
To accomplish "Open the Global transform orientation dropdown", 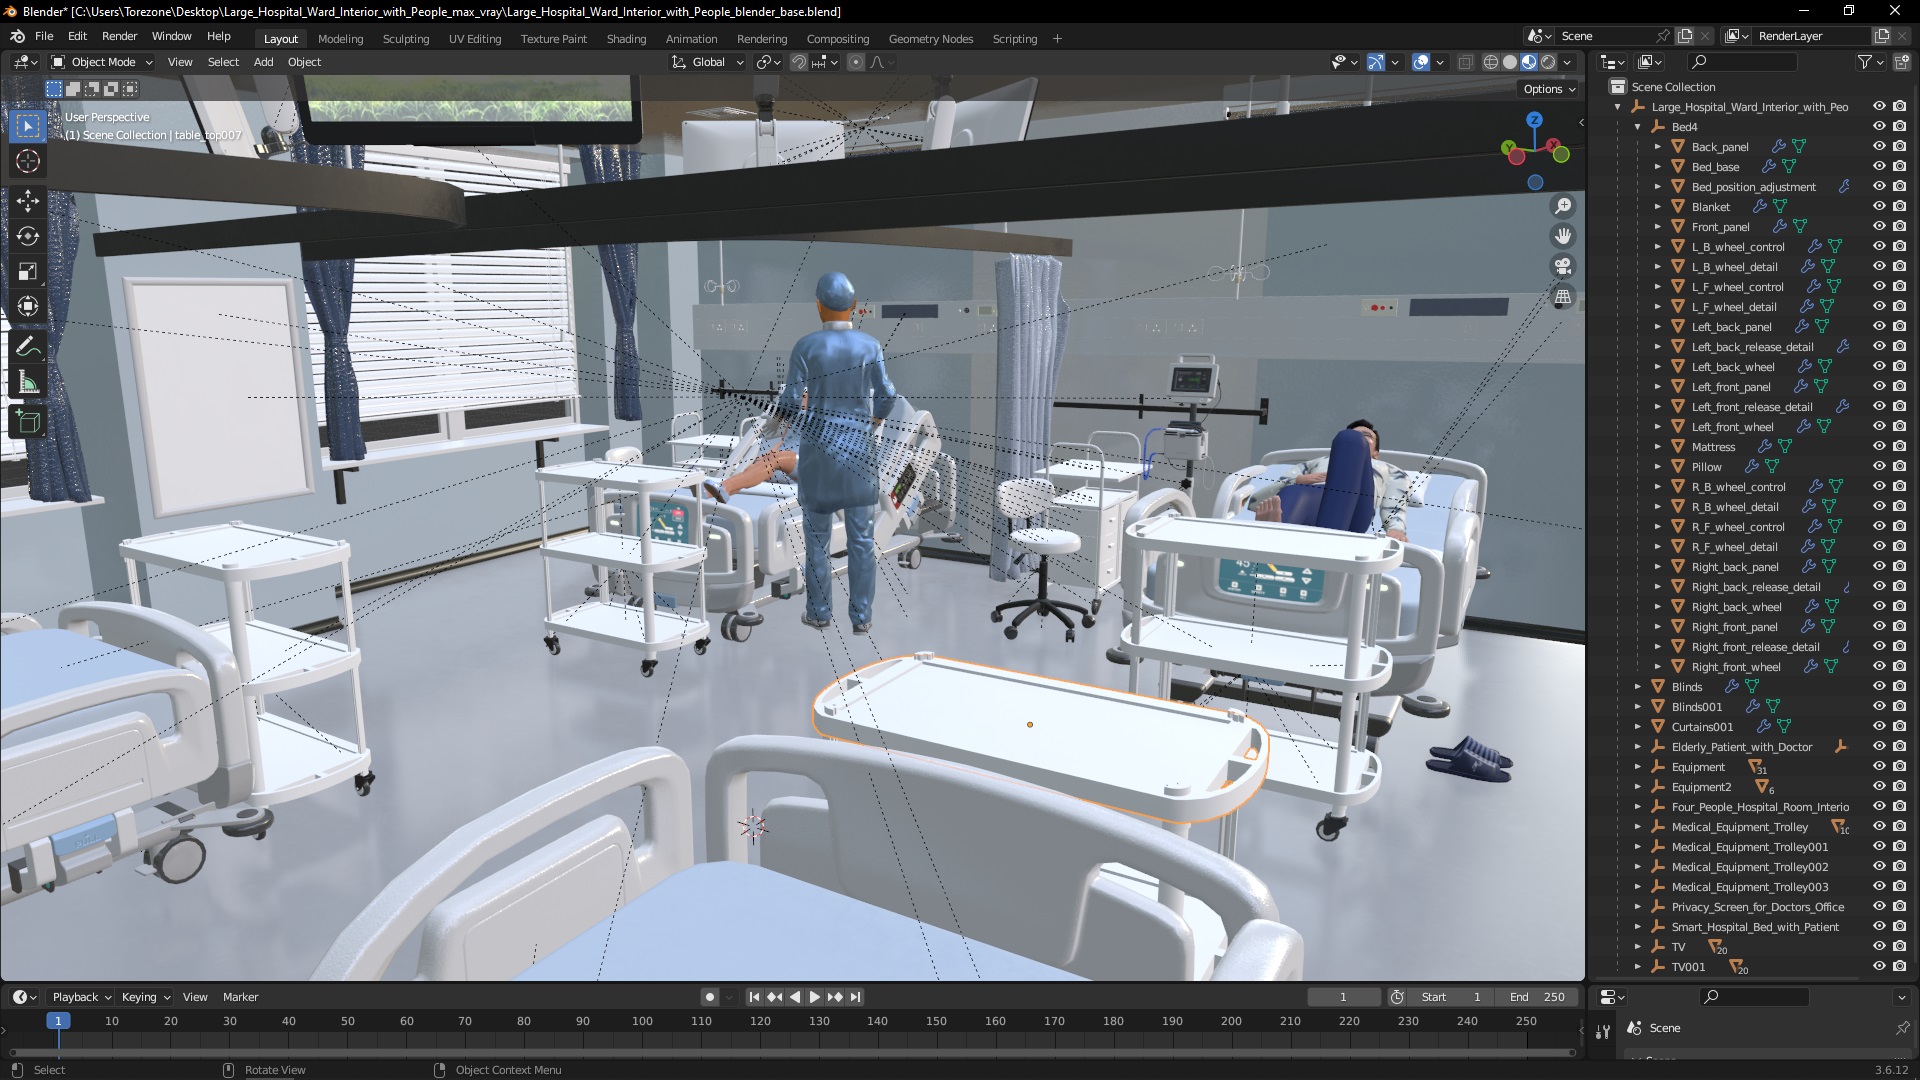I will [x=708, y=62].
